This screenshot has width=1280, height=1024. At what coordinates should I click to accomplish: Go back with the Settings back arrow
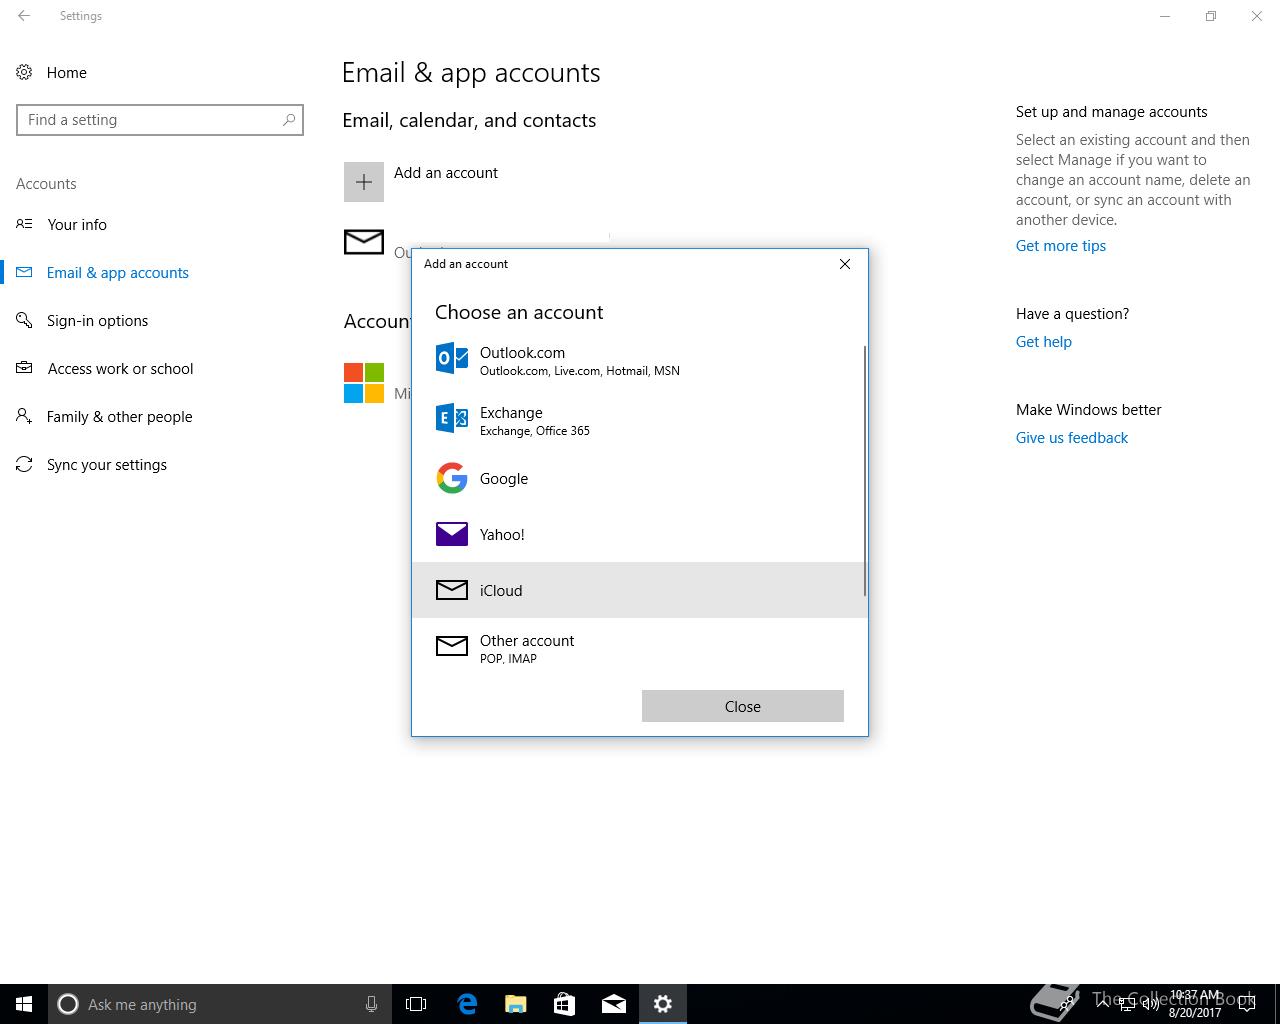(x=24, y=16)
